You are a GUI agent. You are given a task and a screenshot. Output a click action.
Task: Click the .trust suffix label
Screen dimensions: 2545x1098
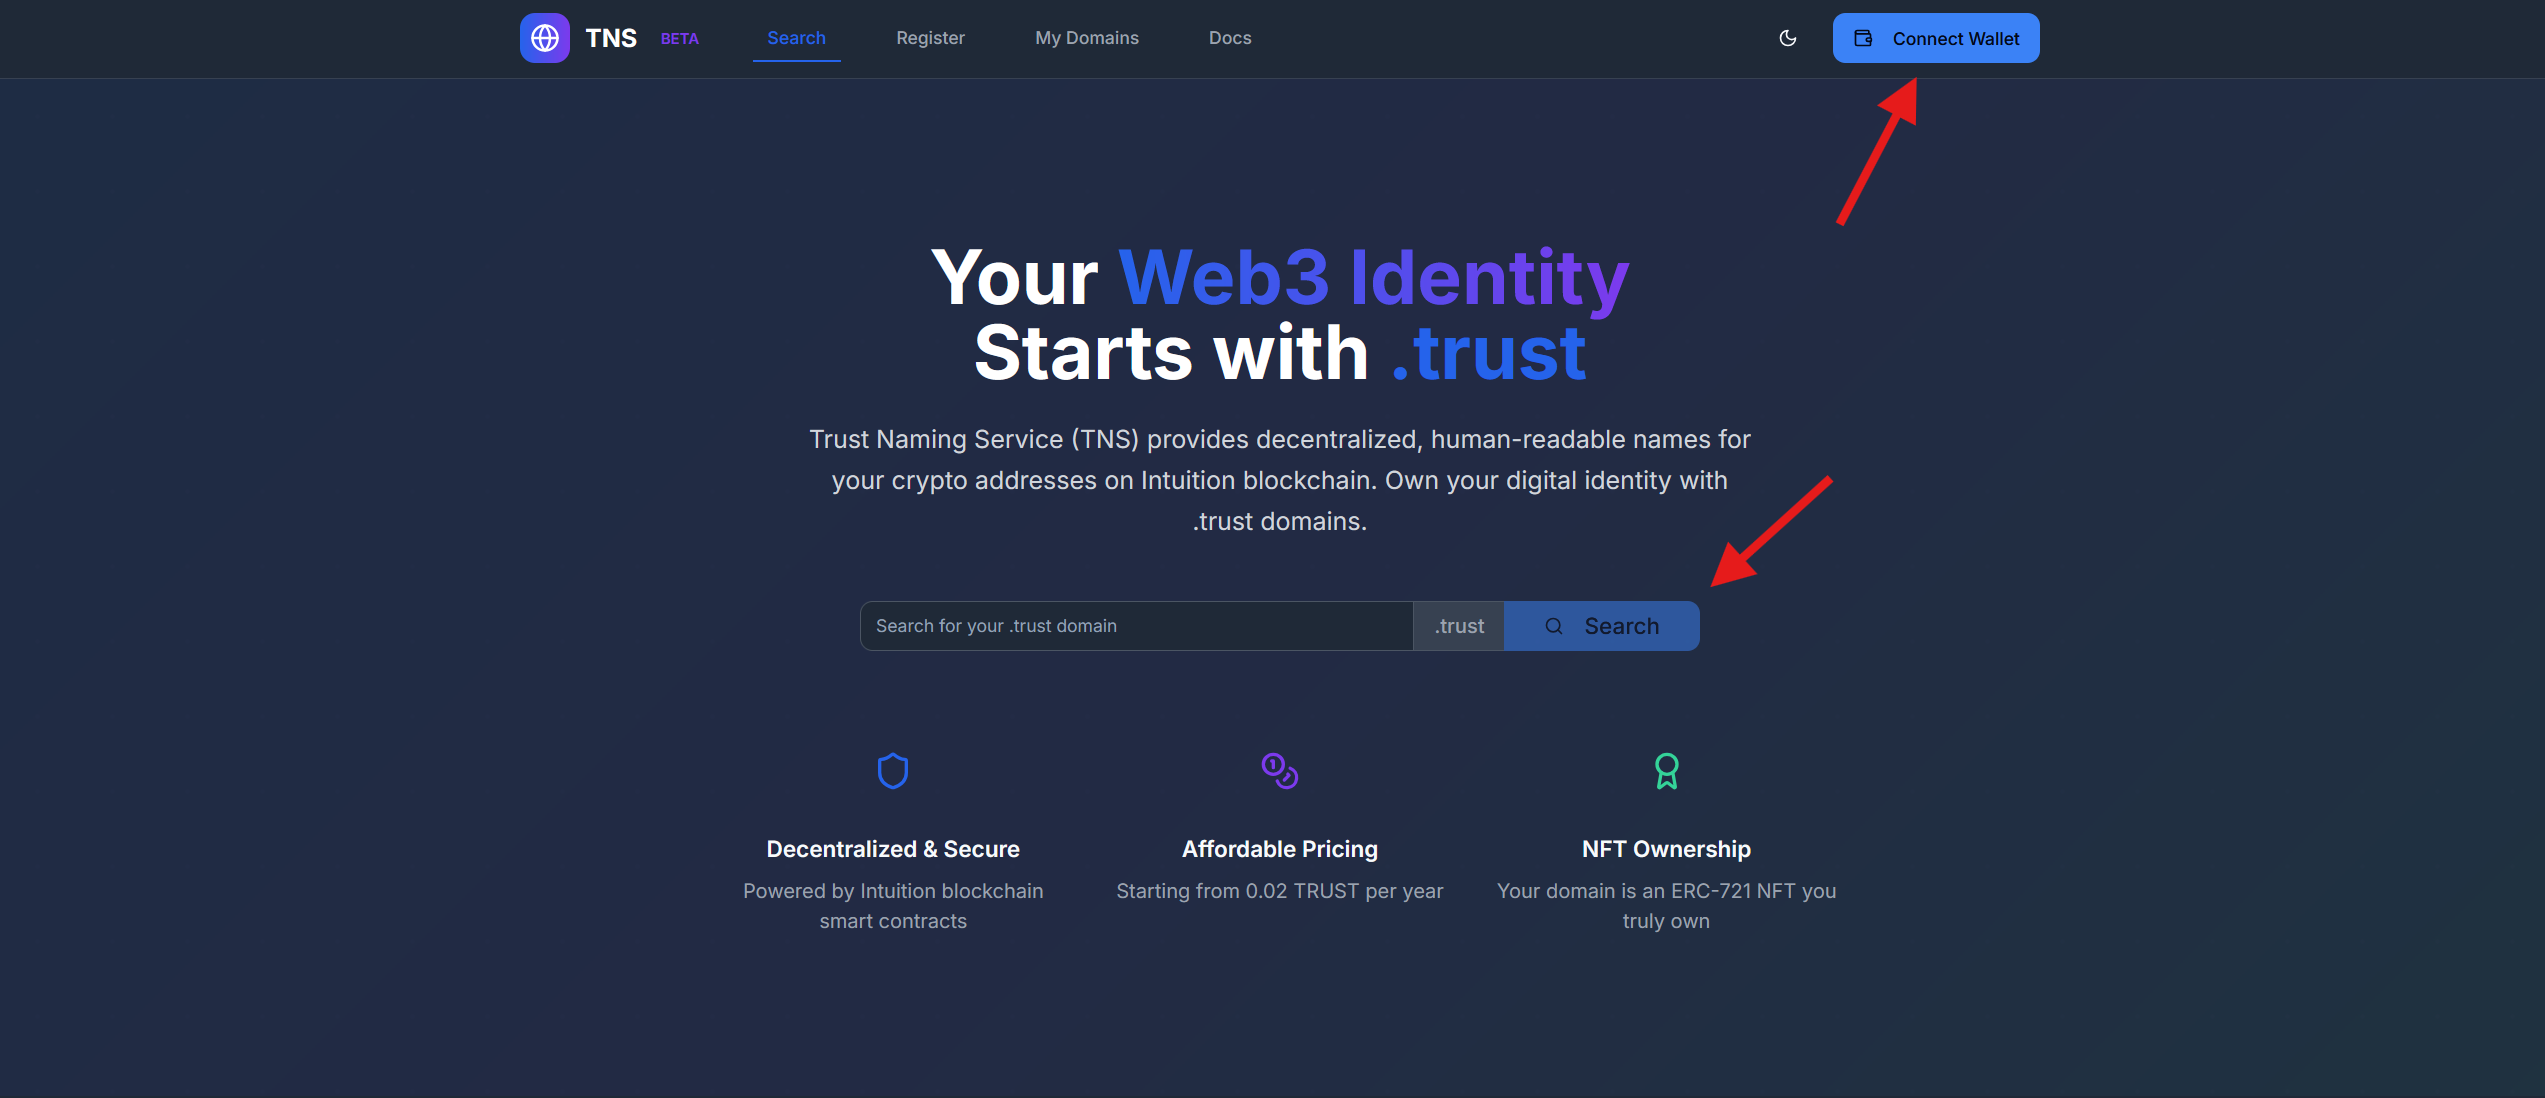tap(1459, 626)
